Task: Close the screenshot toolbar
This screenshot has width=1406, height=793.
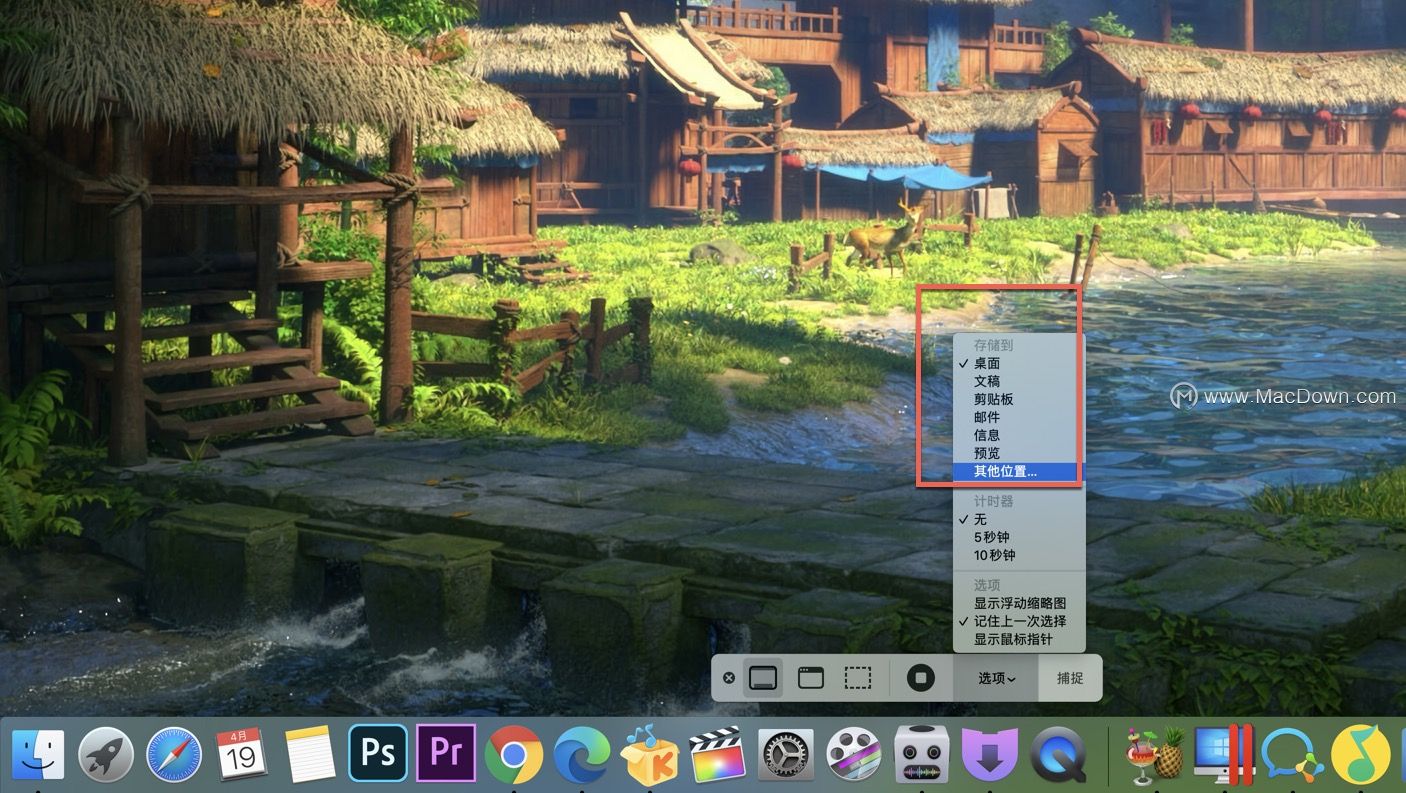Action: [729, 678]
